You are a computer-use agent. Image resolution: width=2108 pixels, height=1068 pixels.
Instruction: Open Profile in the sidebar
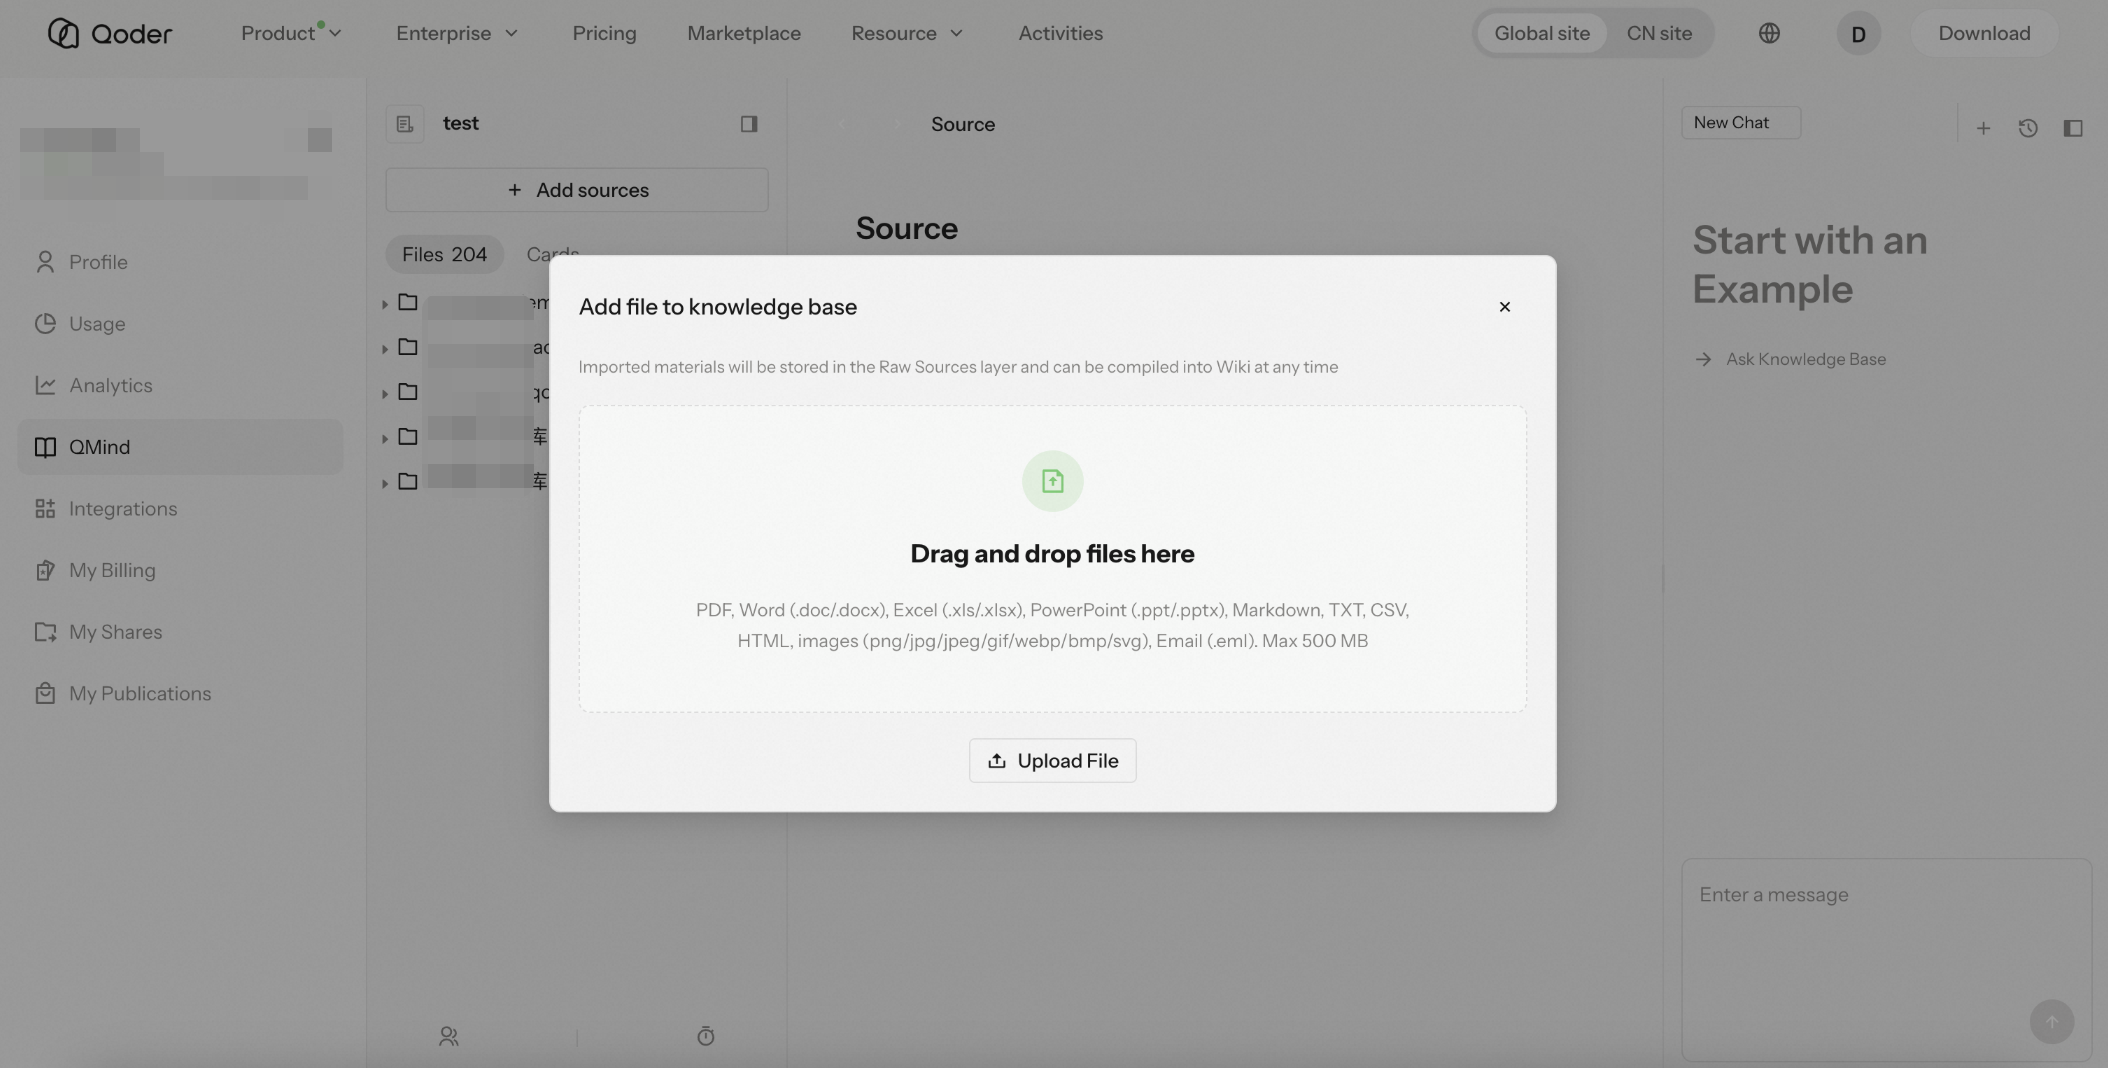[180, 262]
